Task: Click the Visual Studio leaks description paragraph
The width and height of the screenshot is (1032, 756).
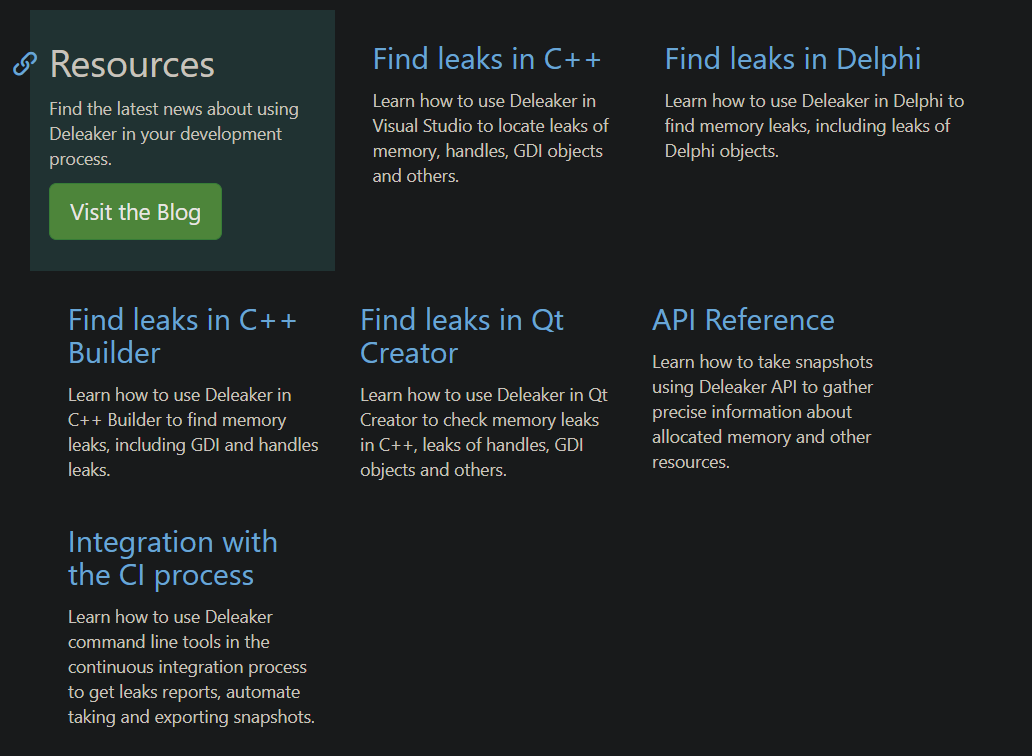Action: pyautogui.click(x=490, y=138)
